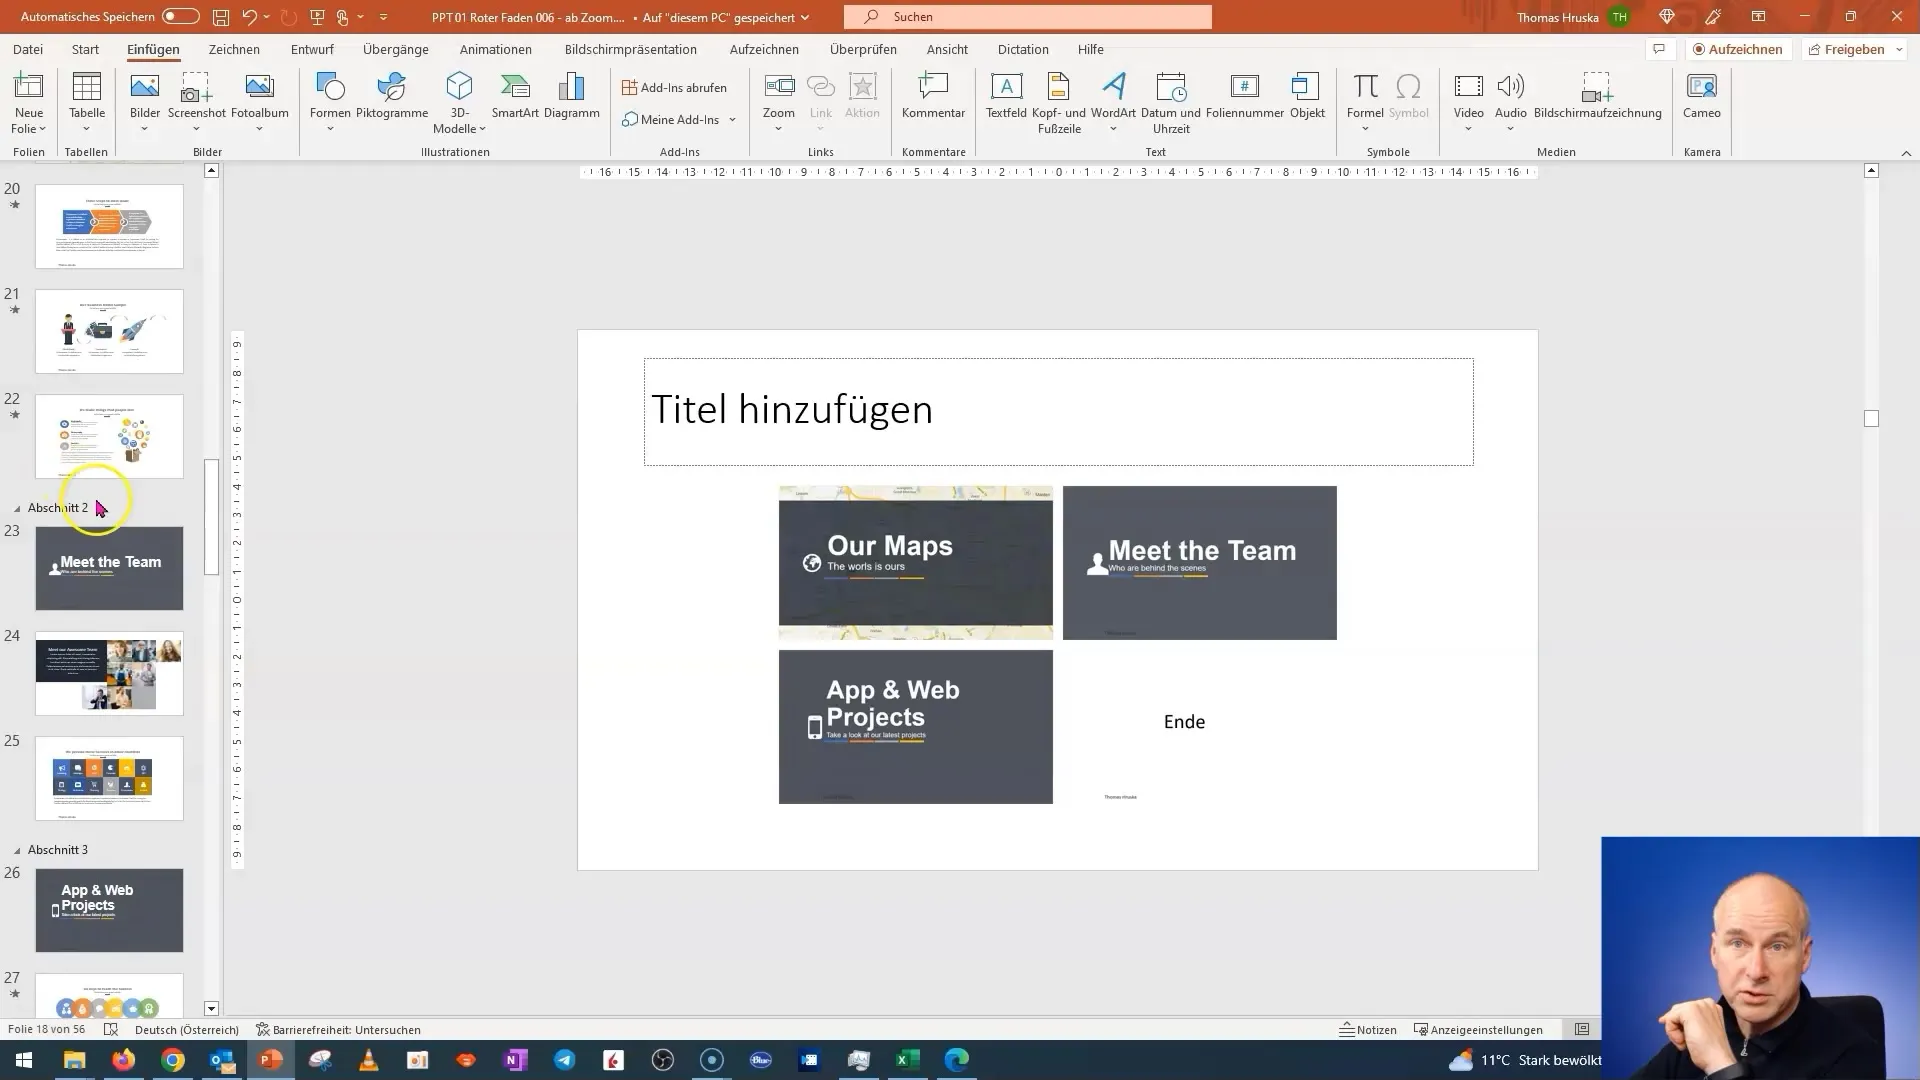
Task: Select slide 23 Meet the Team thumbnail
Action: click(x=109, y=568)
